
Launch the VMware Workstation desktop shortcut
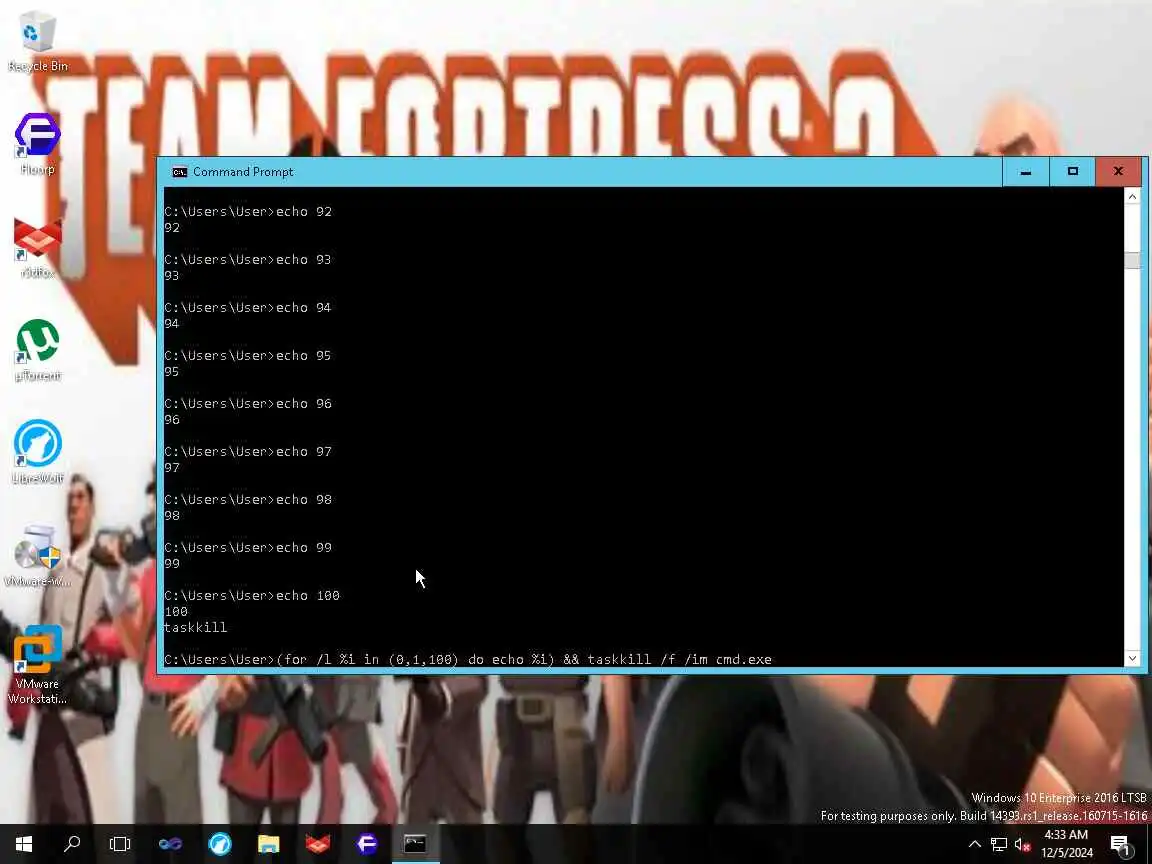click(37, 665)
